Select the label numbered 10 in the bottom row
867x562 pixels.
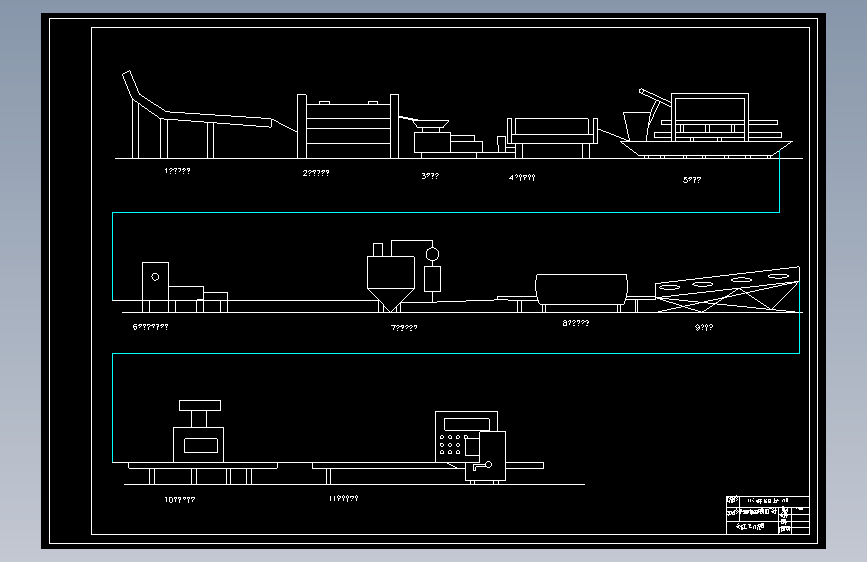click(180, 499)
